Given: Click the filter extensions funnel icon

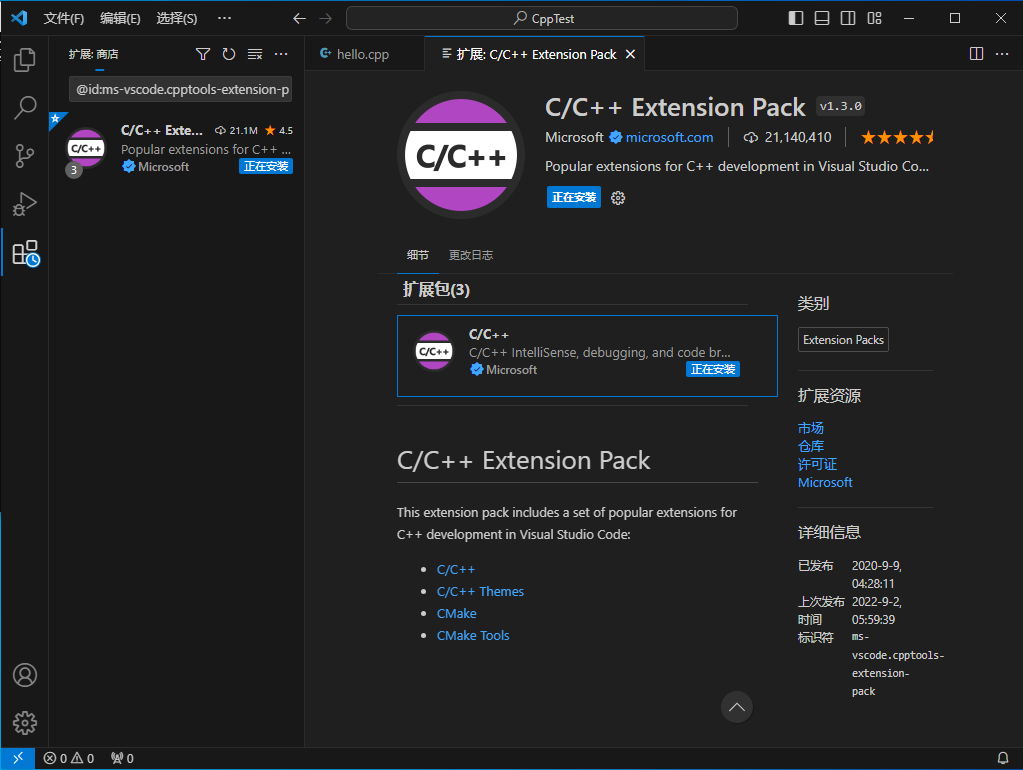Looking at the screenshot, I should (203, 54).
